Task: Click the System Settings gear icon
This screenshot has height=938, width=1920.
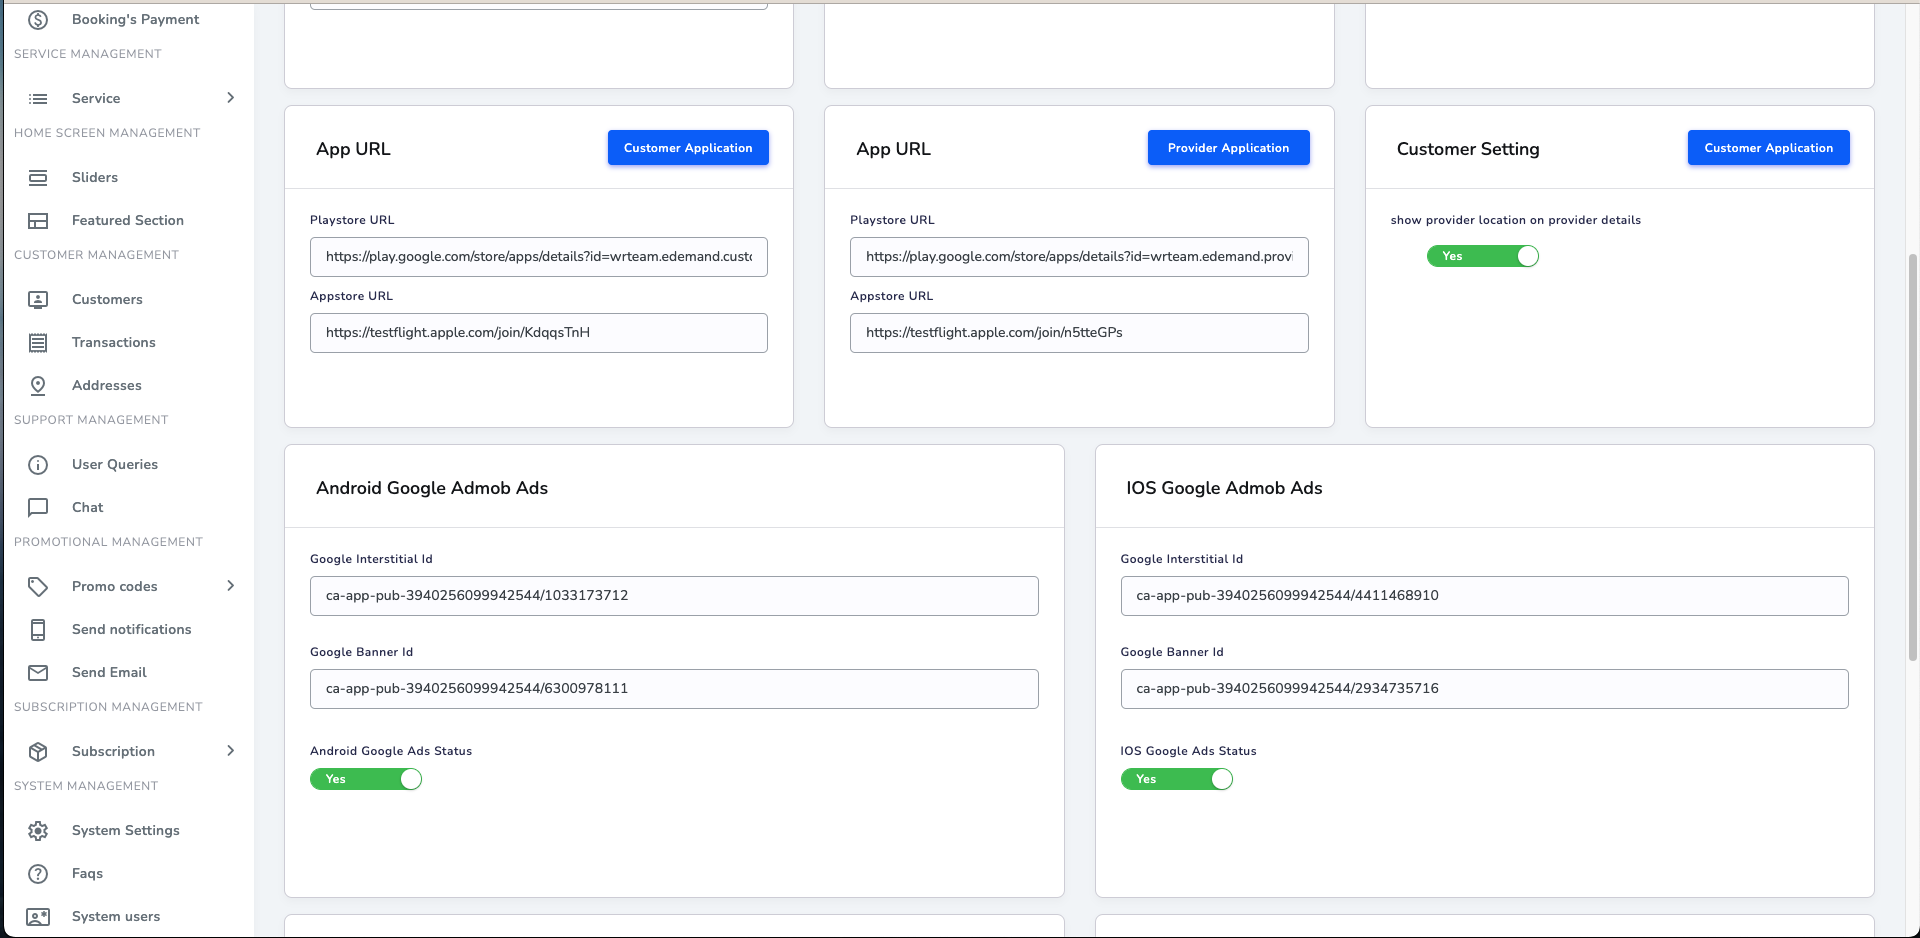Action: coord(38,830)
